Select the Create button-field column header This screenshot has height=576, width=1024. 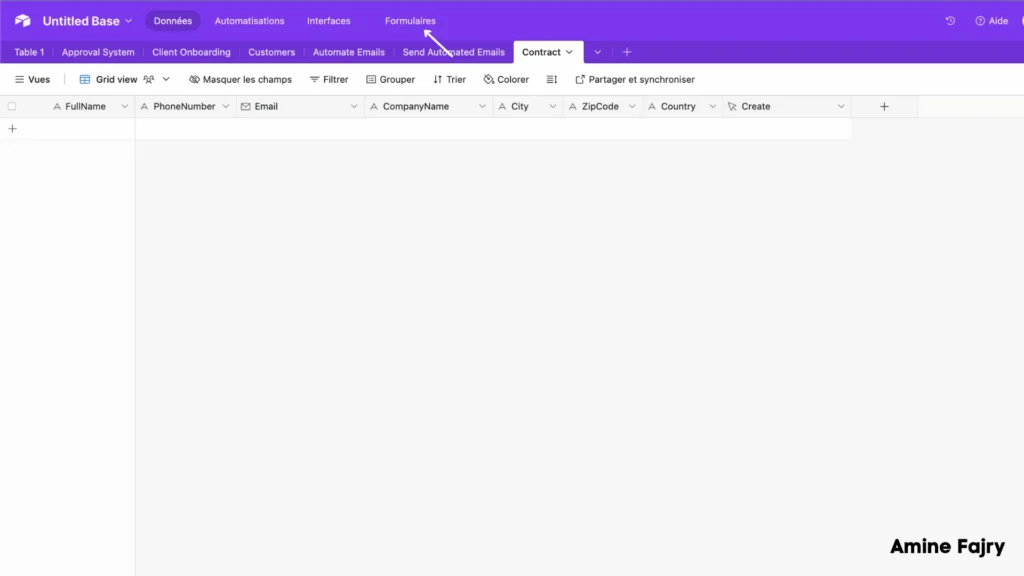786,106
